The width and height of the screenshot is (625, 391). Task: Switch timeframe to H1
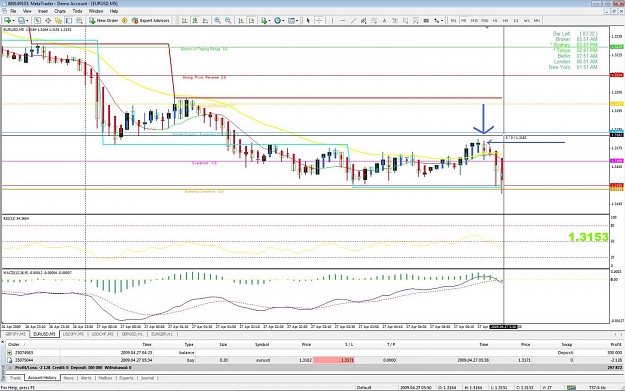click(x=495, y=20)
